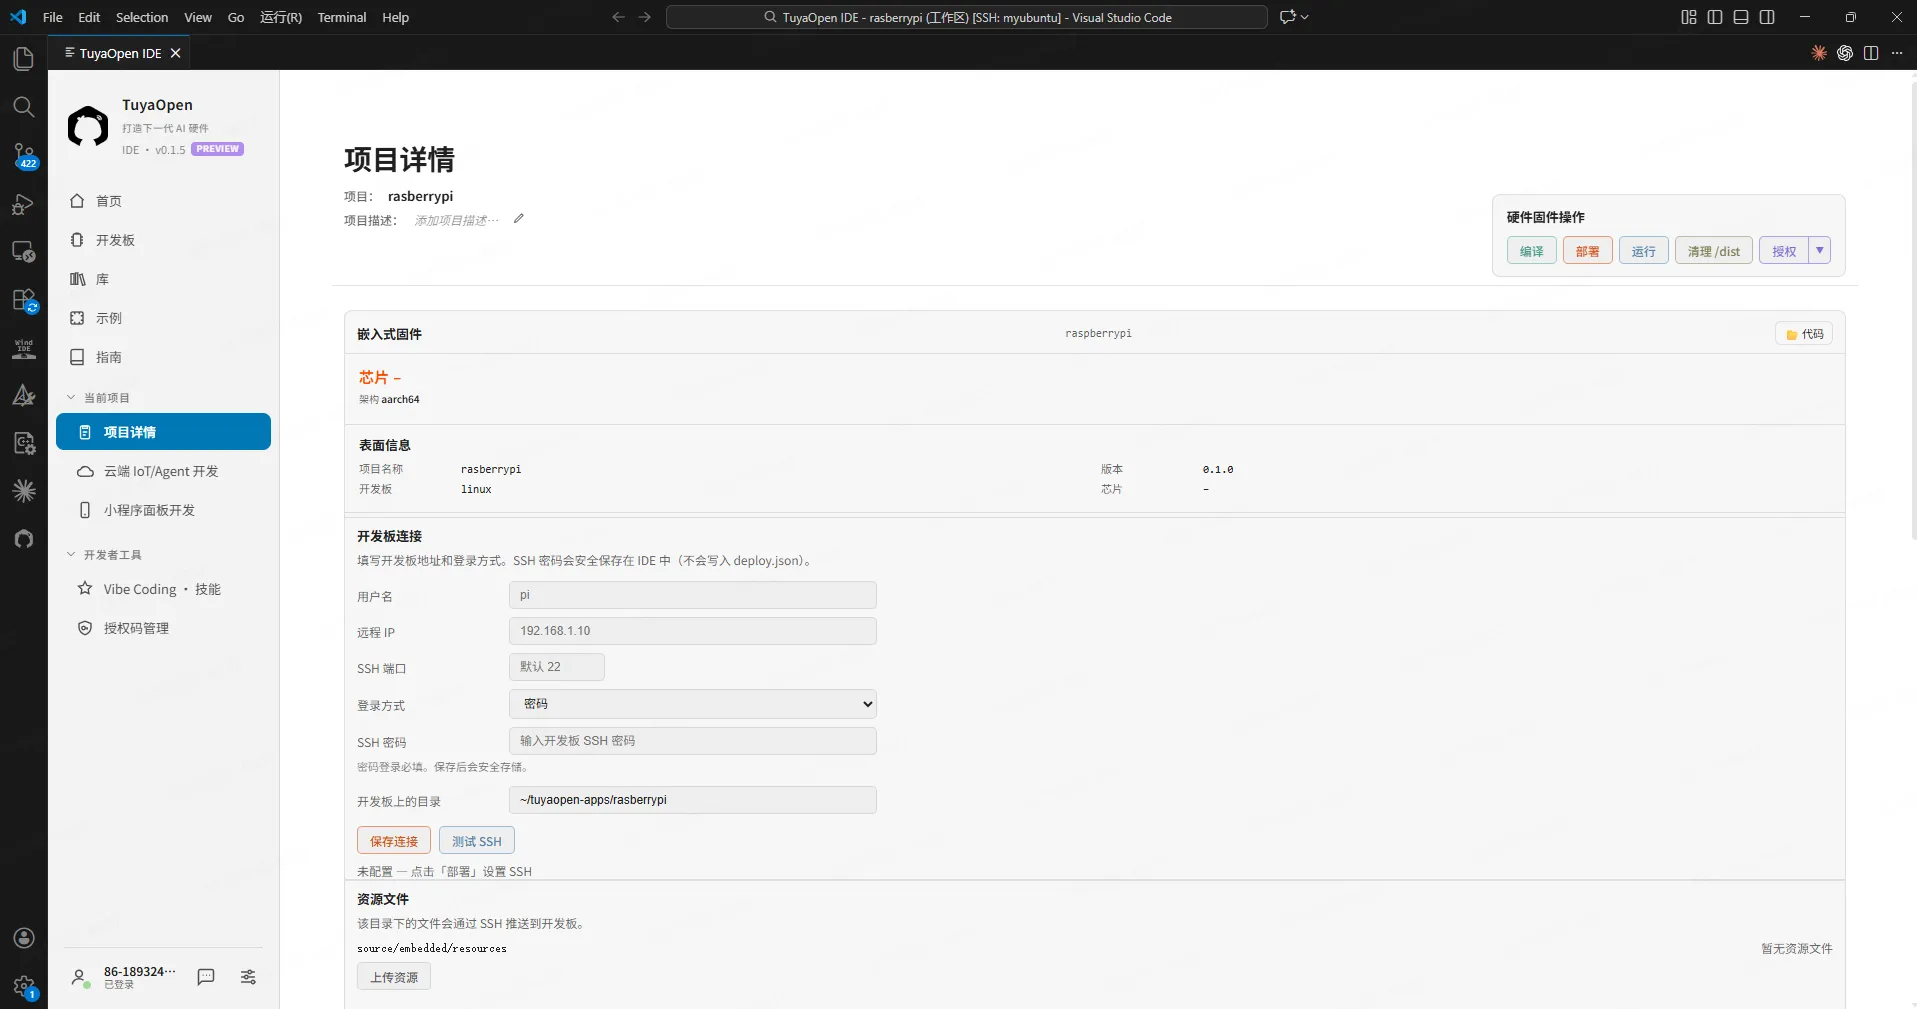Split the editor to the right

pos(1871,53)
